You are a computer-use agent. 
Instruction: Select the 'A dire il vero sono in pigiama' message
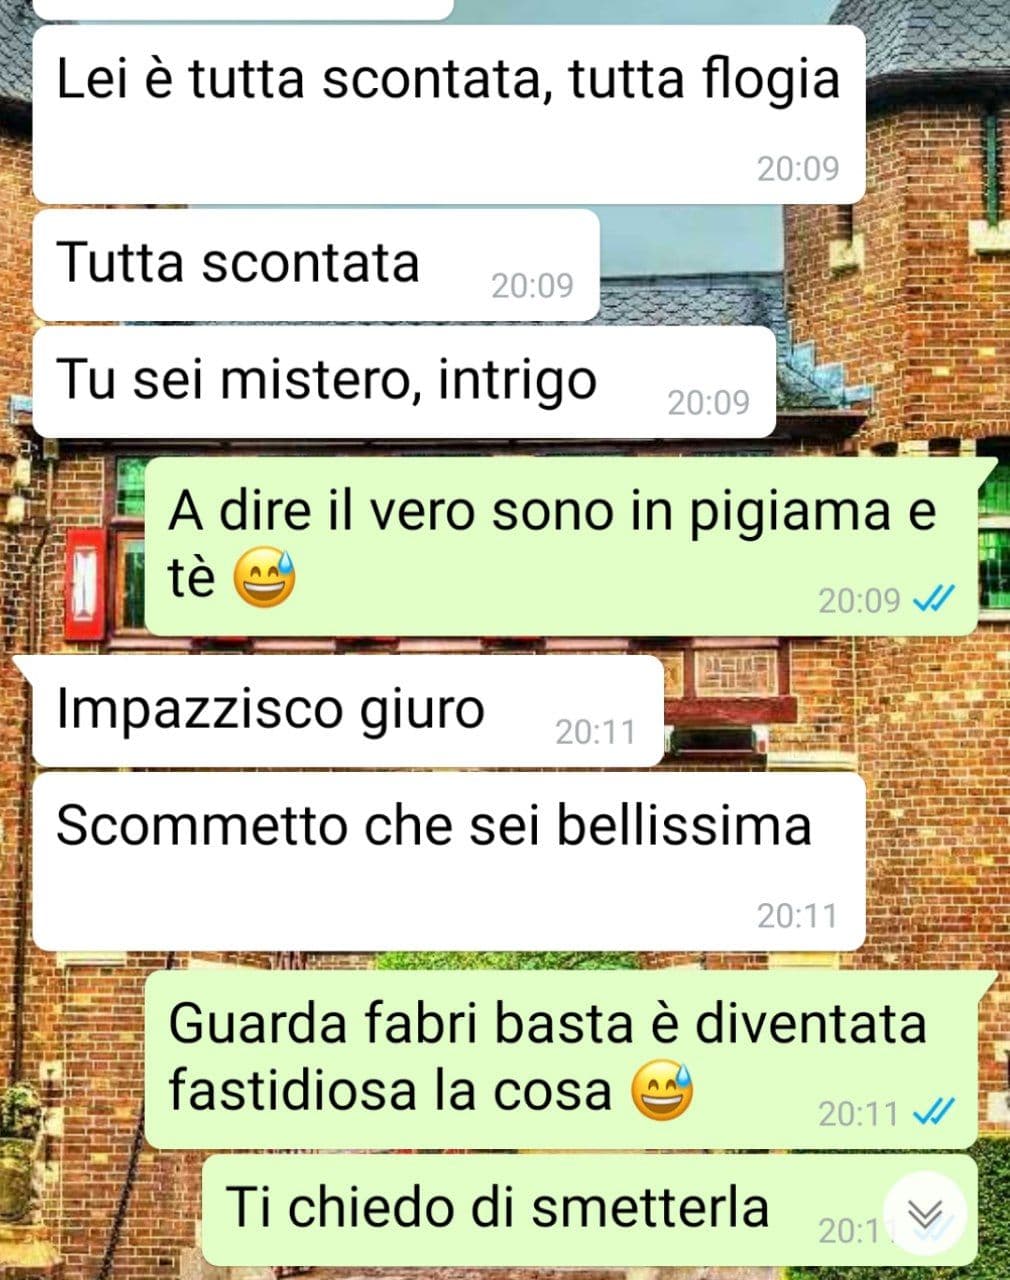pos(561,545)
